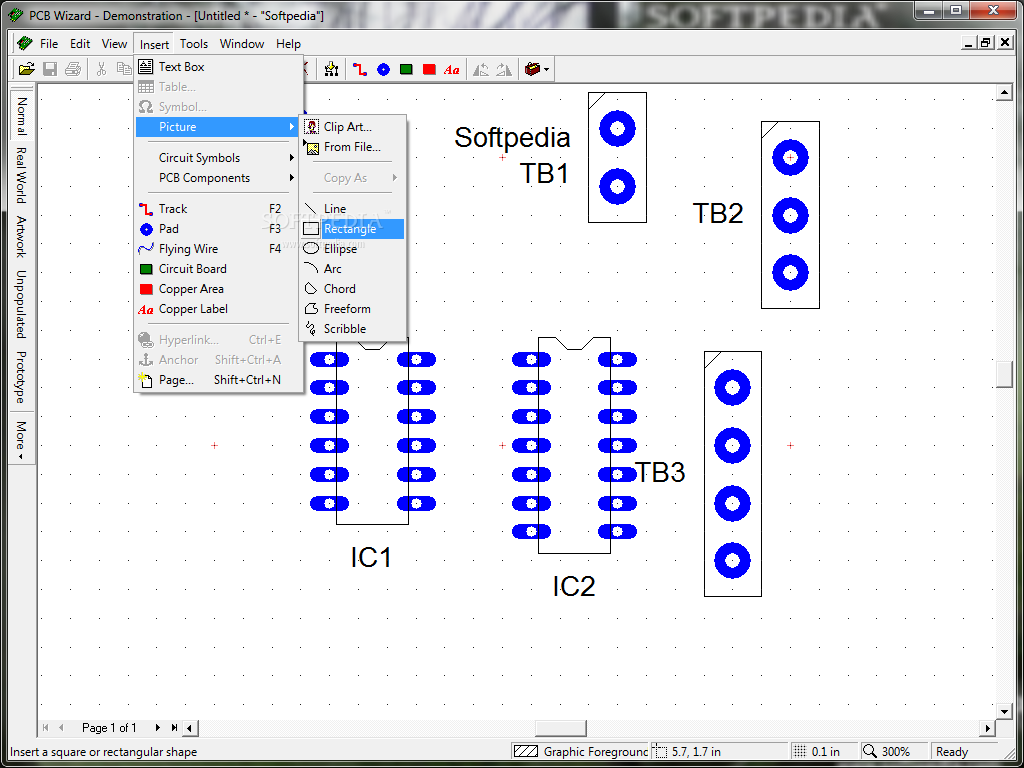Select the Track tool in the toolbar

(360, 69)
